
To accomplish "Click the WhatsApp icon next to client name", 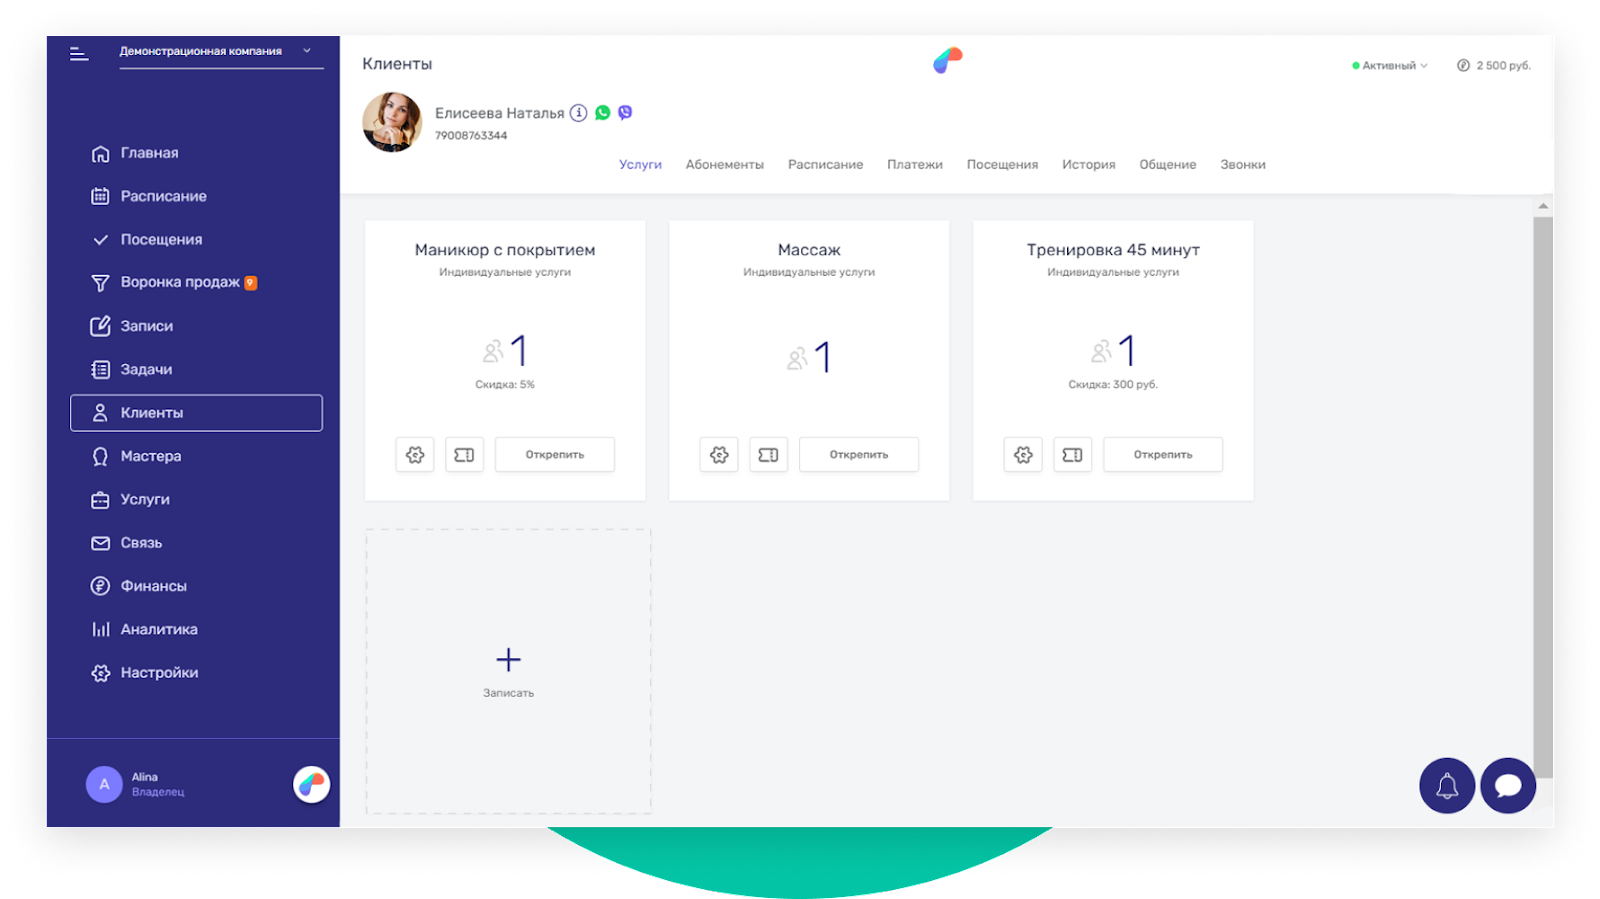I will [602, 113].
